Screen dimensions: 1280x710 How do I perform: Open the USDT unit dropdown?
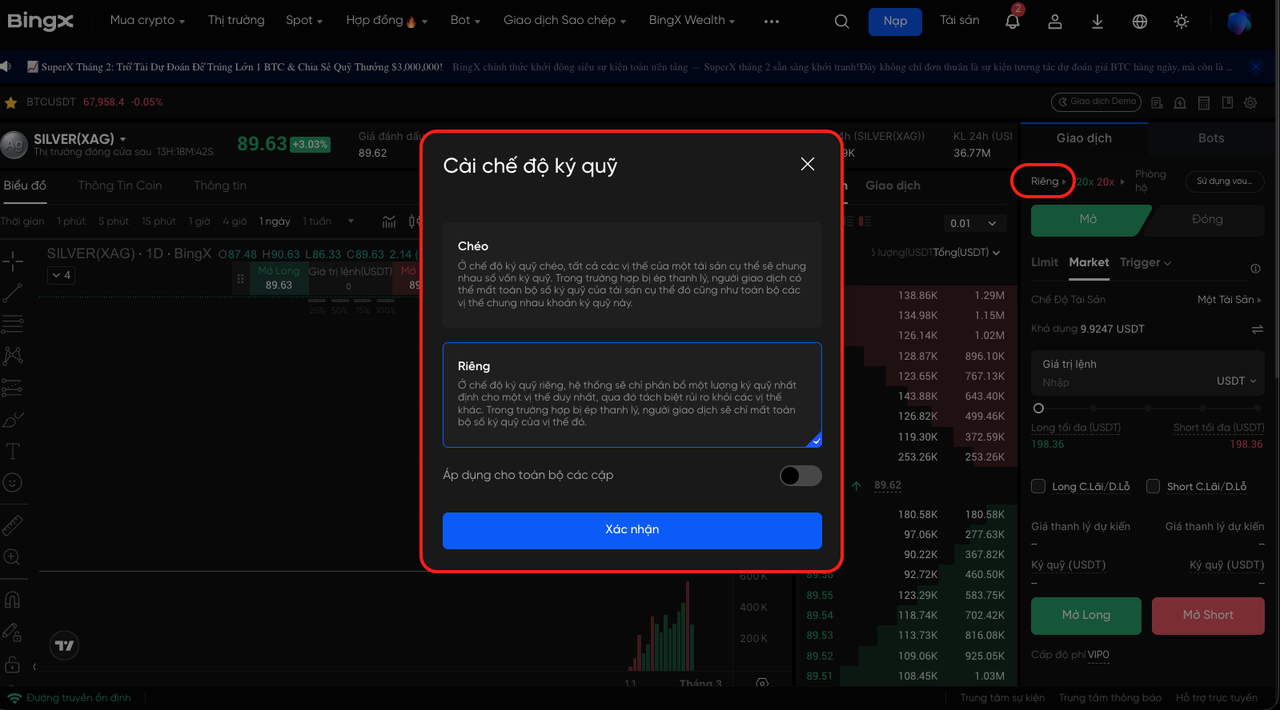pyautogui.click(x=1236, y=381)
